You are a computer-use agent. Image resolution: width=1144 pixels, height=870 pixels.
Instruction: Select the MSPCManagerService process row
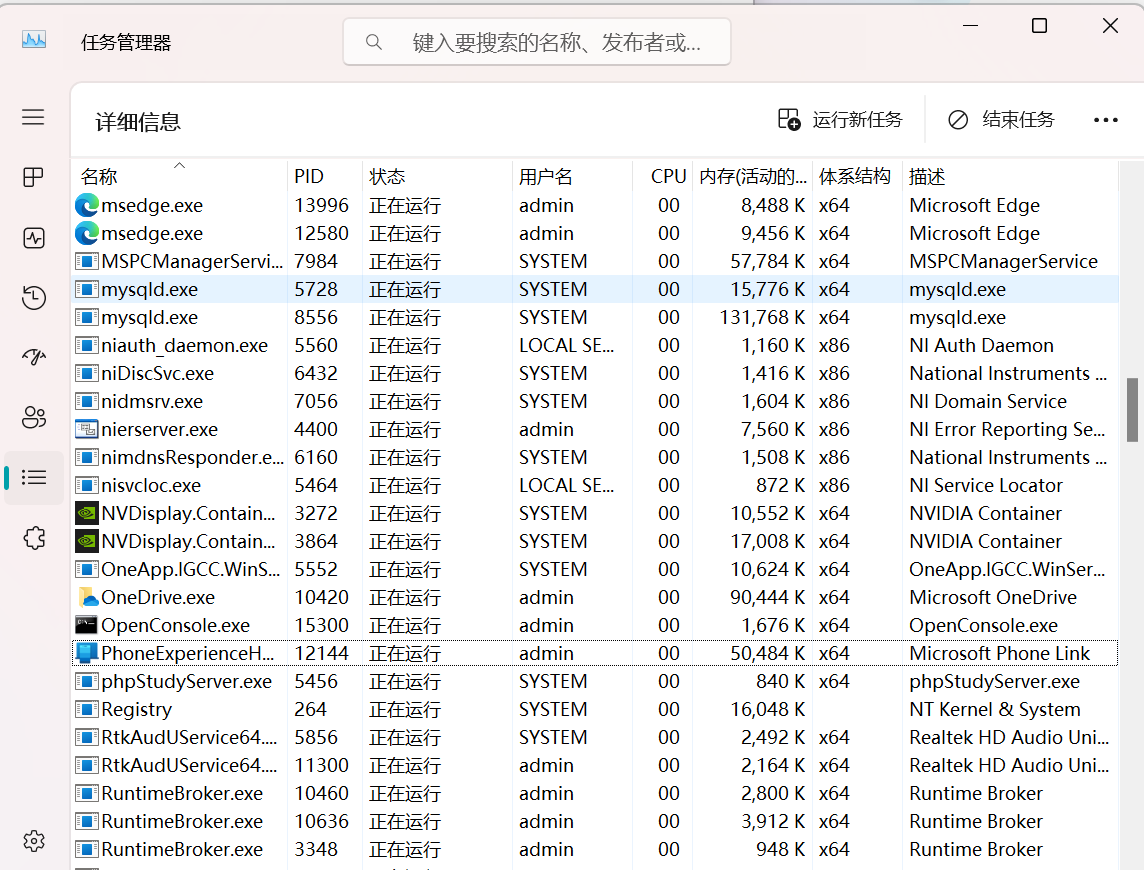click(x=595, y=261)
